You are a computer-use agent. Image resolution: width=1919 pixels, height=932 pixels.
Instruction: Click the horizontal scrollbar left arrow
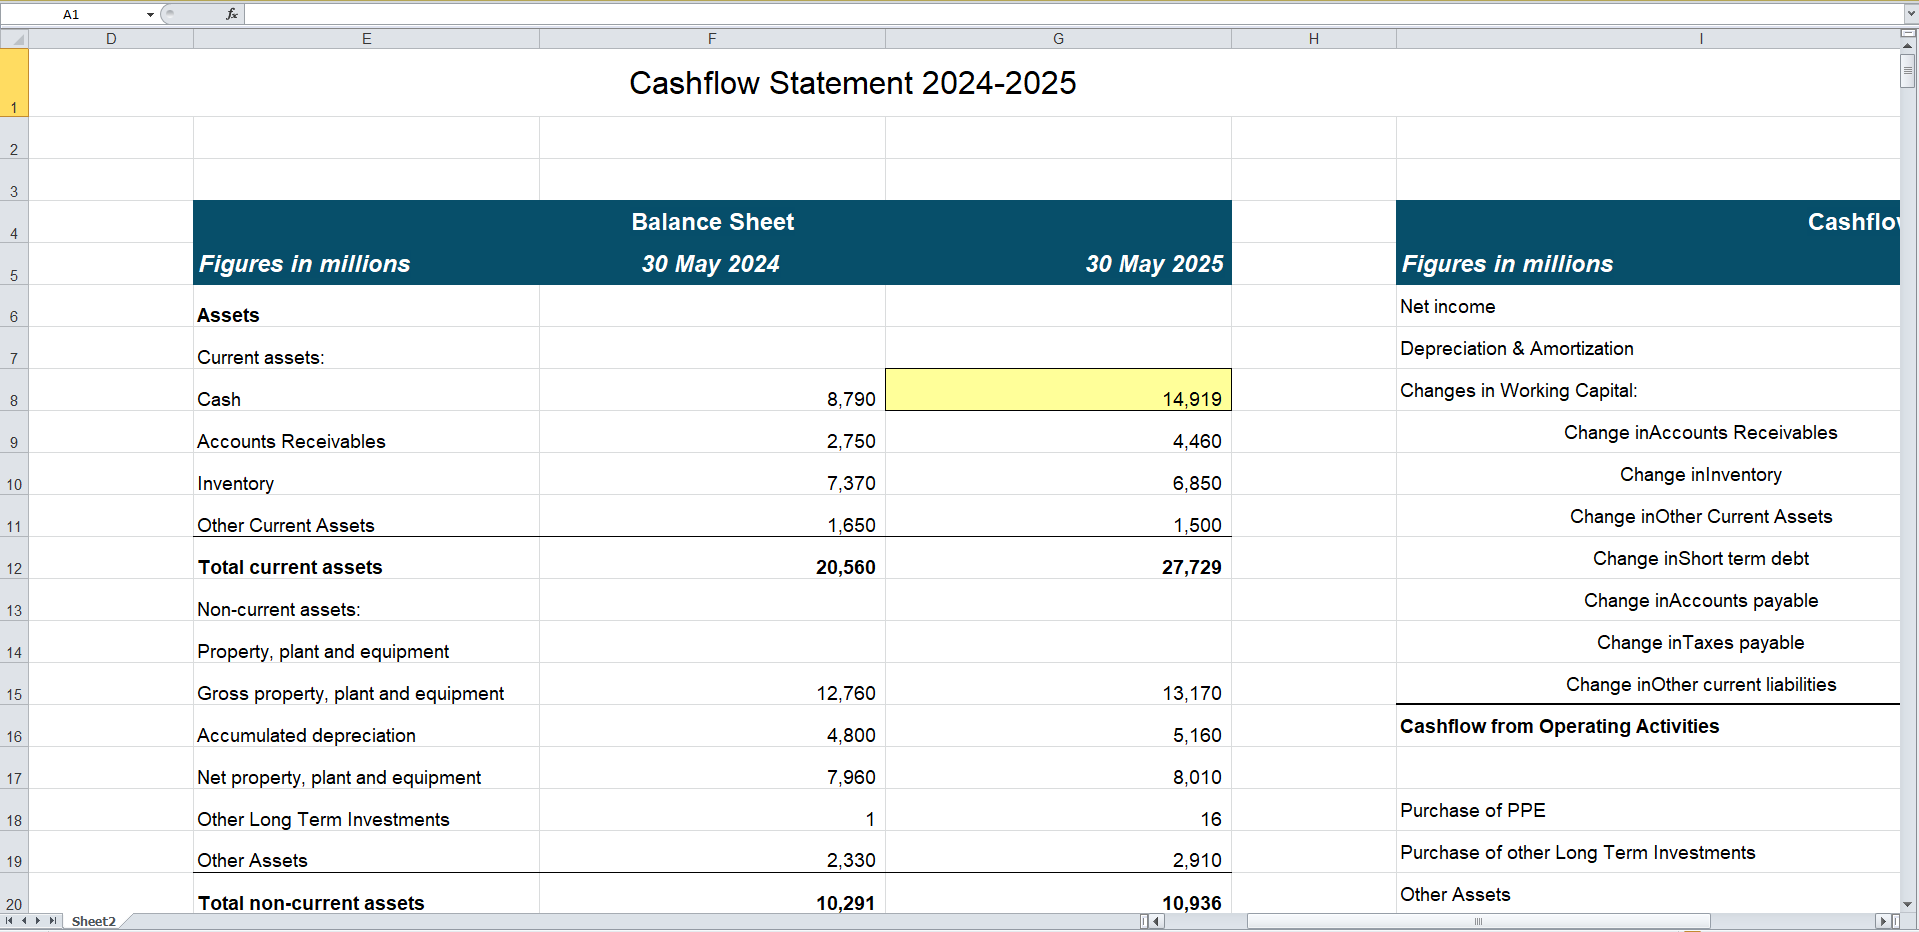tap(1157, 921)
